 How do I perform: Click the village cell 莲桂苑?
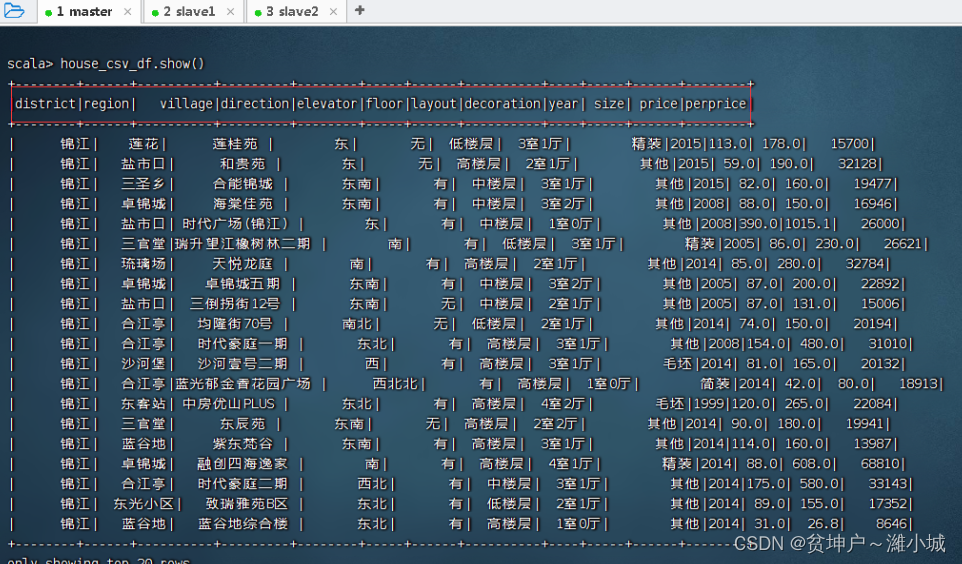coord(235,144)
